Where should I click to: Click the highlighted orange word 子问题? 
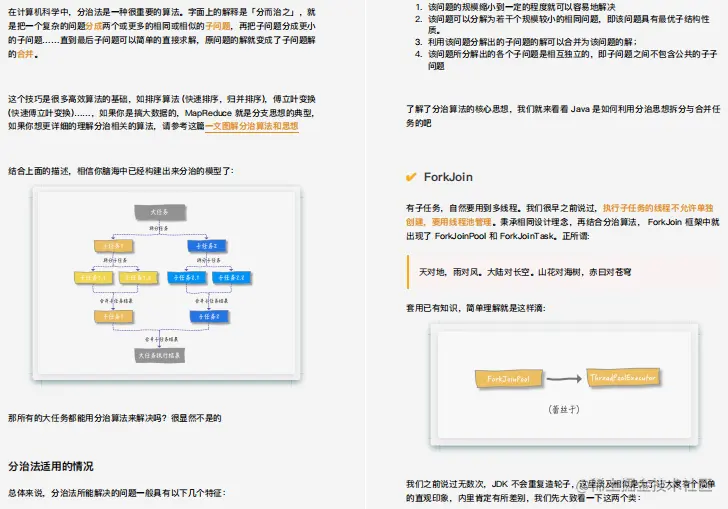coord(218,26)
